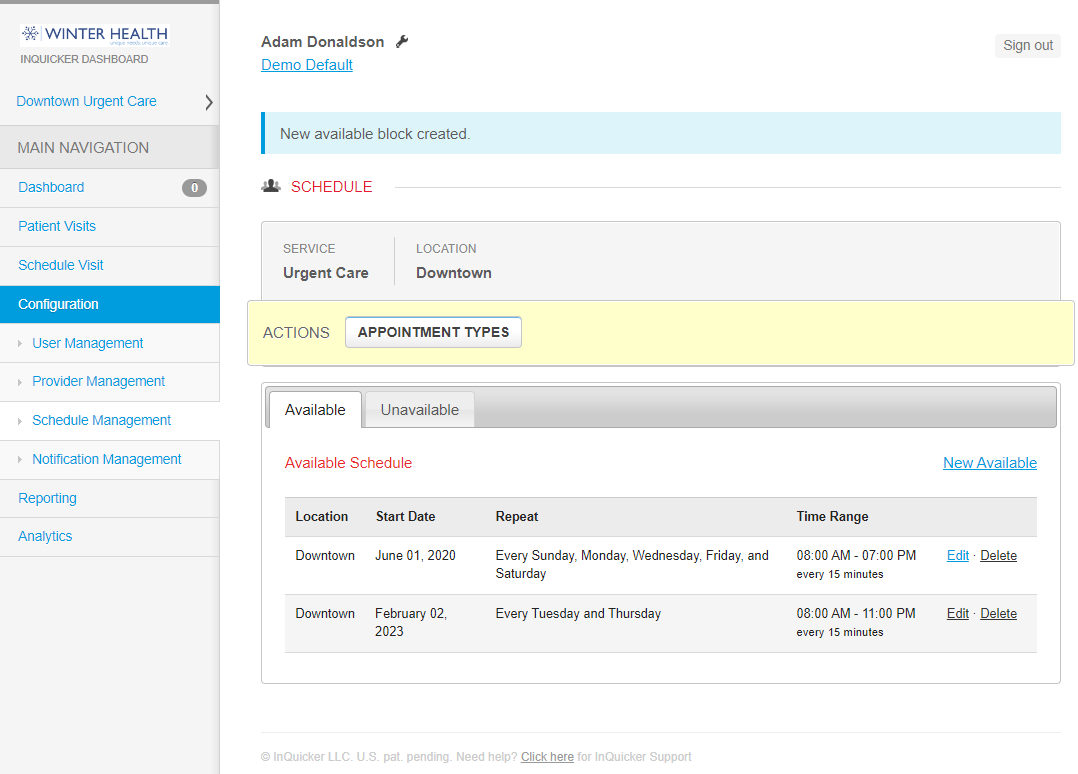Open the New Available link
1078x774 pixels.
[990, 462]
